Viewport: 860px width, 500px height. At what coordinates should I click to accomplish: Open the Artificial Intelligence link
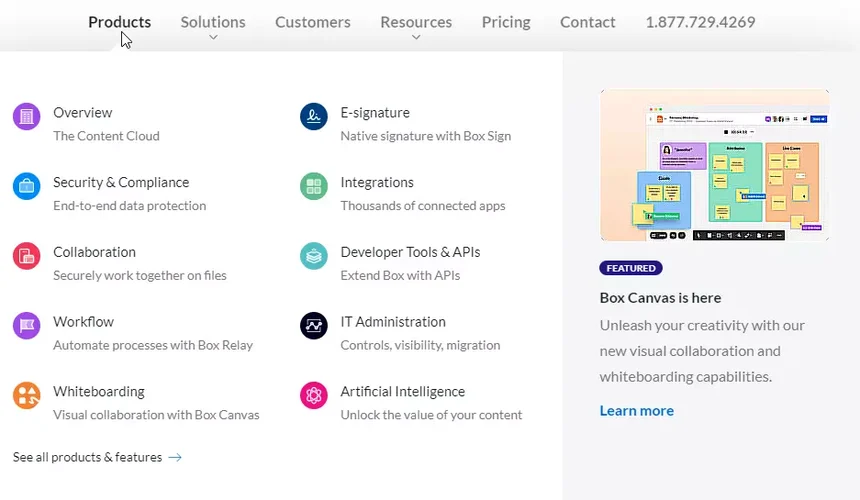tap(403, 391)
